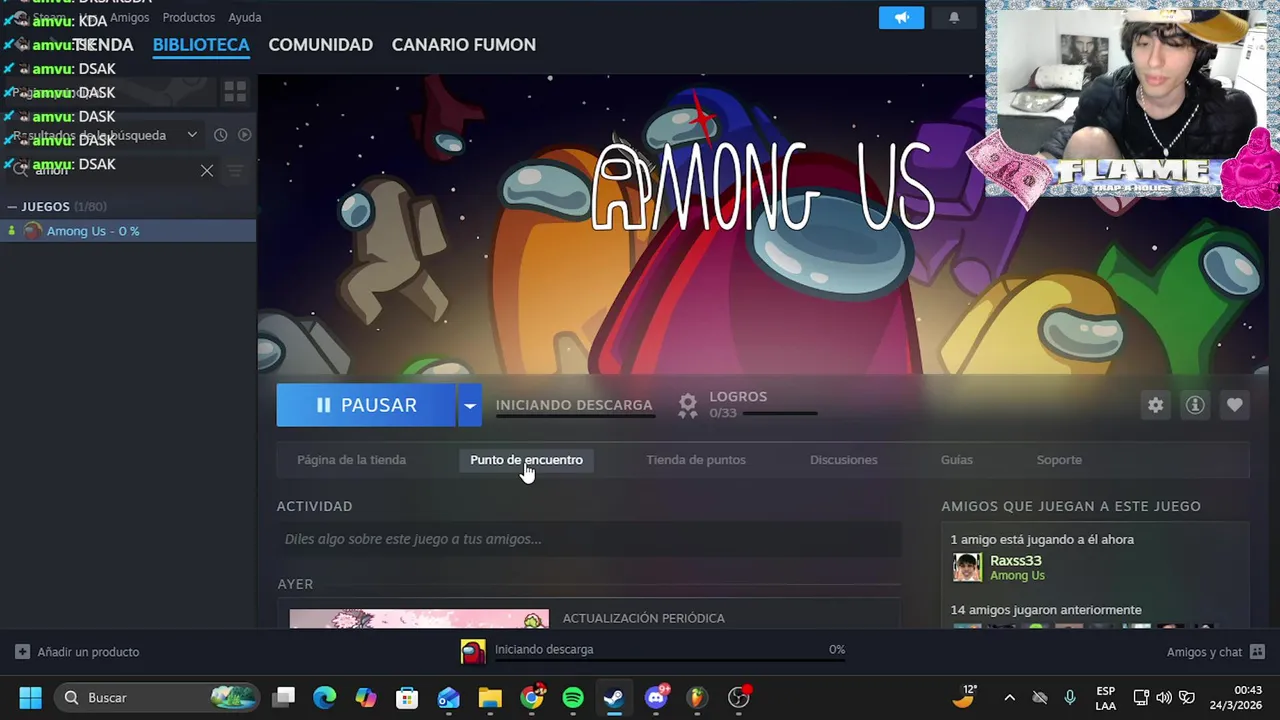Image resolution: width=1280 pixels, height=720 pixels.
Task: Launch Microsoft Edge from taskbar
Action: (324, 697)
